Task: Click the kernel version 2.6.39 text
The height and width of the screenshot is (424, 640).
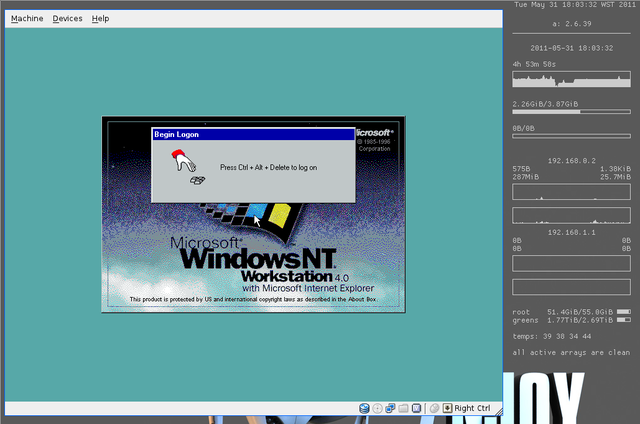Action: pyautogui.click(x=571, y=24)
